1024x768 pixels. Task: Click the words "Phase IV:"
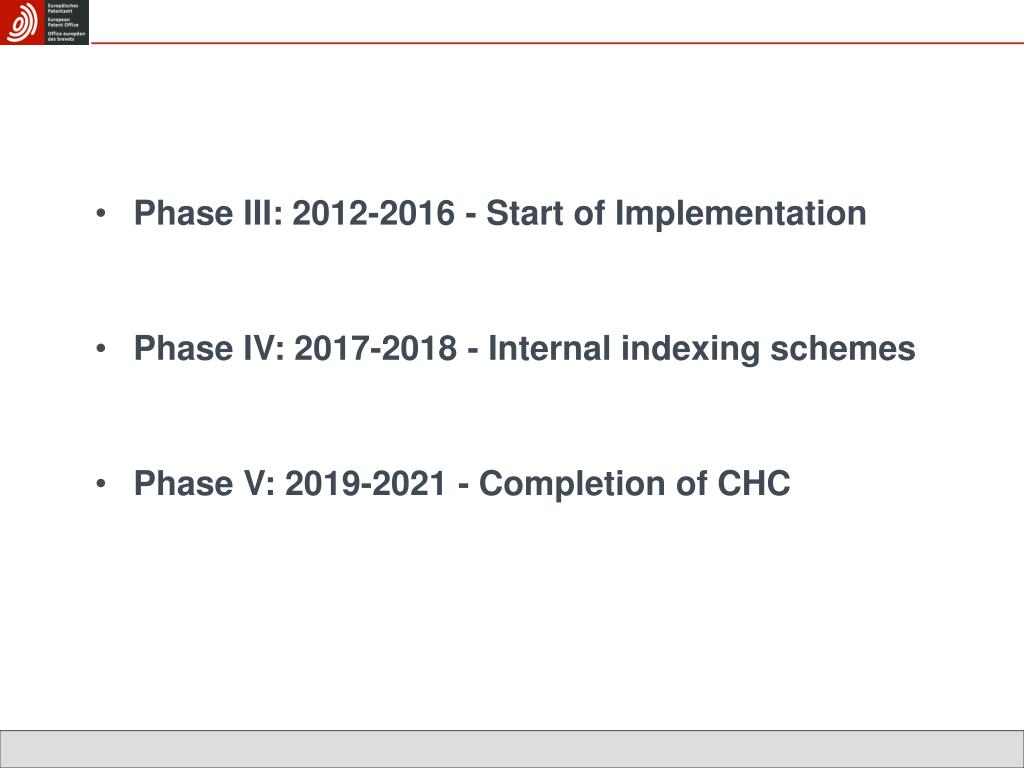210,348
